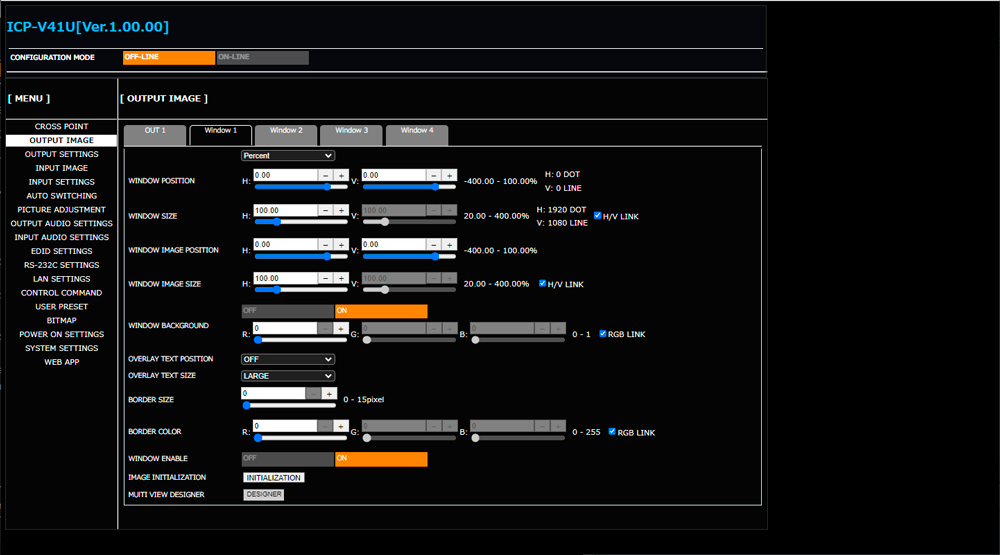Click plus button for Window Image Size H

click(341, 279)
